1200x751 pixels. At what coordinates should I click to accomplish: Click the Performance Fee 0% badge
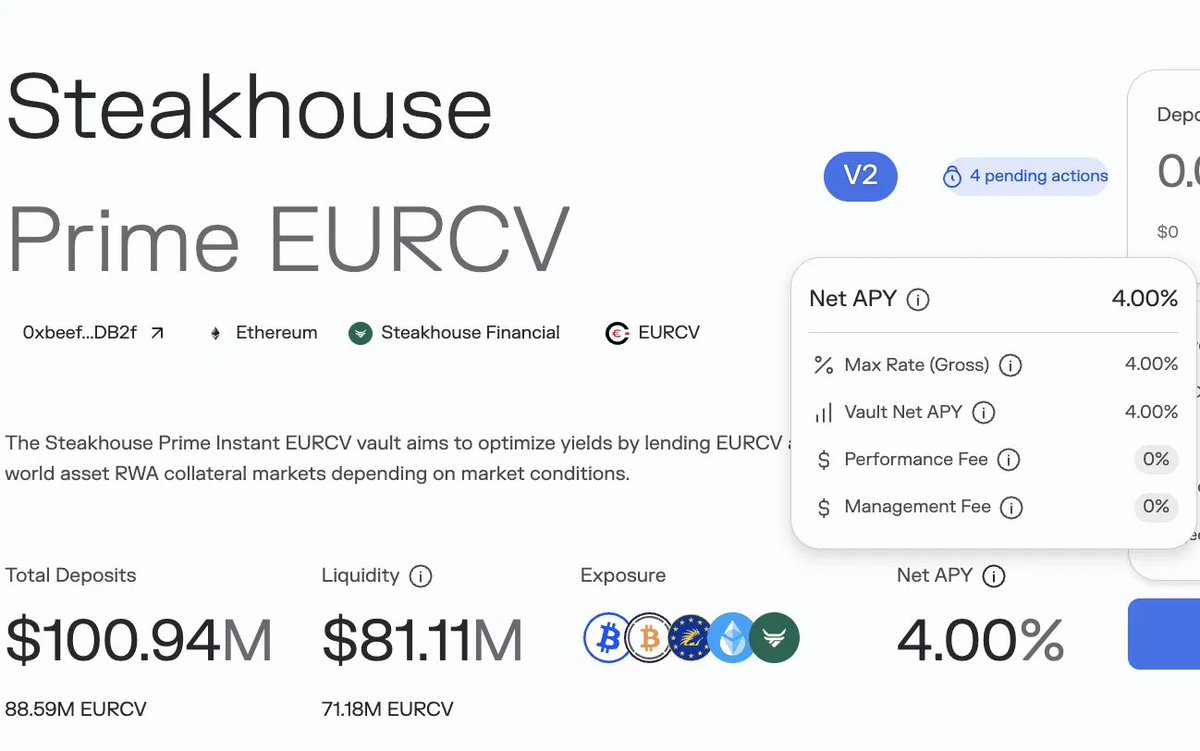pos(1156,460)
